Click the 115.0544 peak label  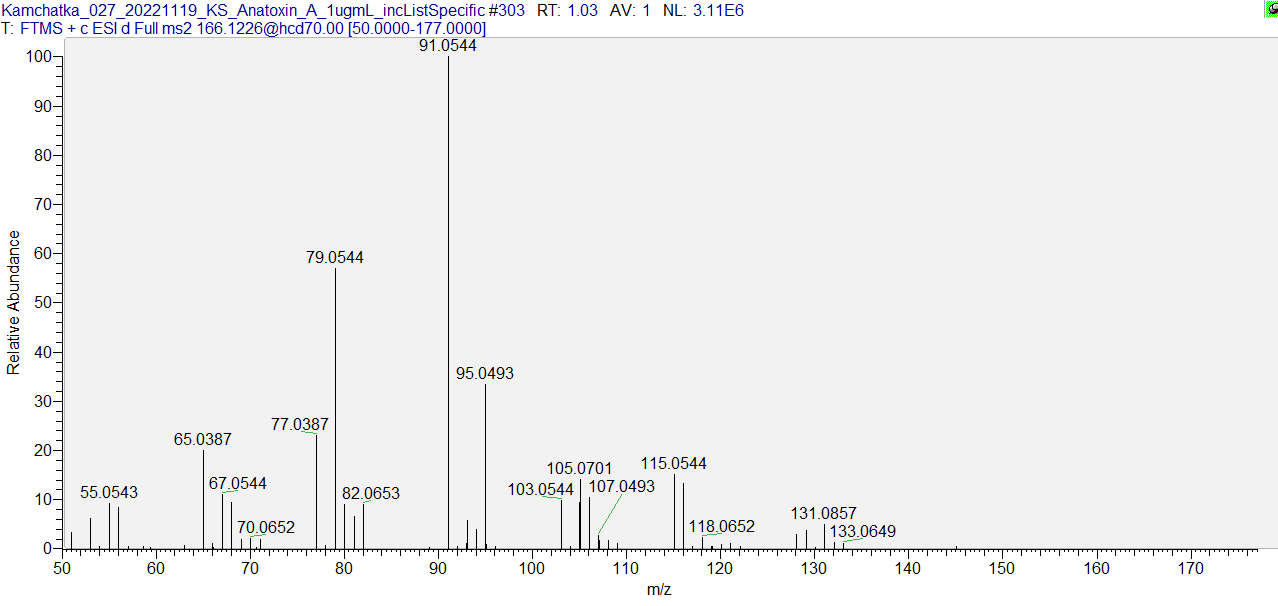pyautogui.click(x=674, y=464)
